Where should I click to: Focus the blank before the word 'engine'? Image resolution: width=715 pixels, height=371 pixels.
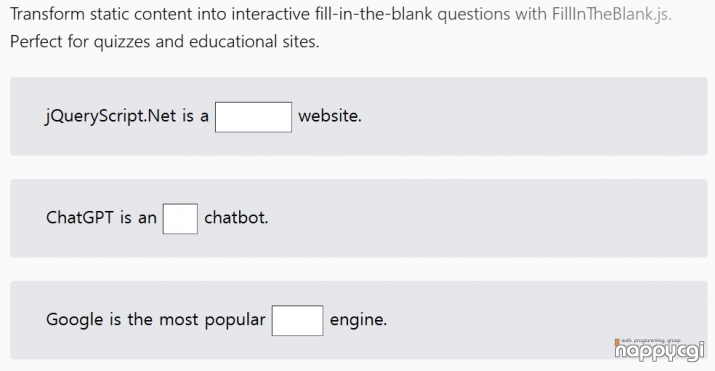click(x=297, y=320)
